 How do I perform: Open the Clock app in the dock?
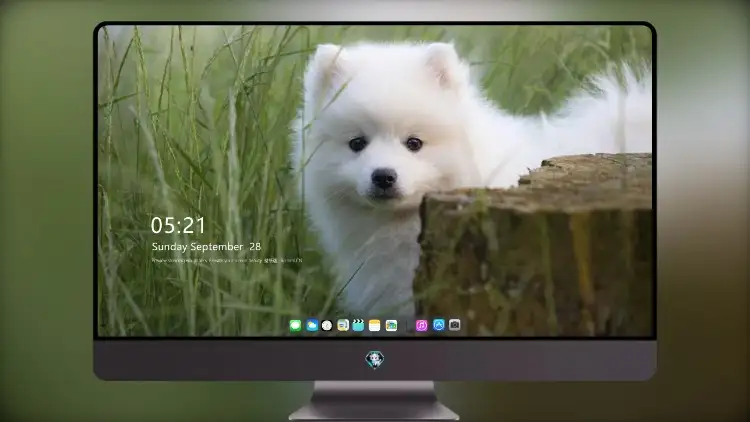[327, 326]
